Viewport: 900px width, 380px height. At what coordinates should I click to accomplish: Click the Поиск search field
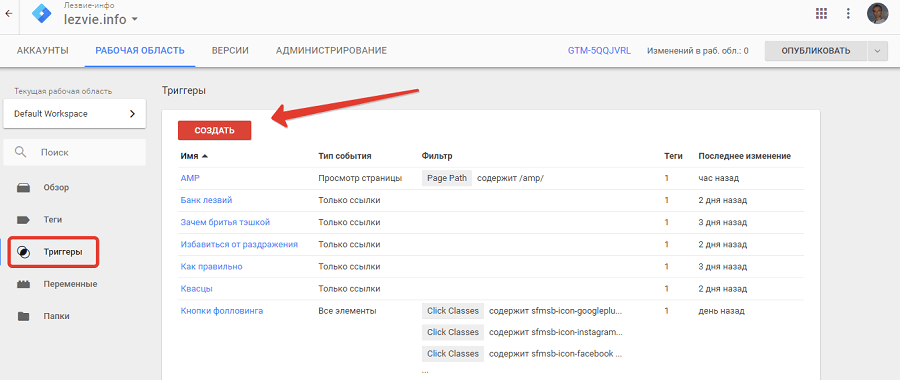click(75, 152)
